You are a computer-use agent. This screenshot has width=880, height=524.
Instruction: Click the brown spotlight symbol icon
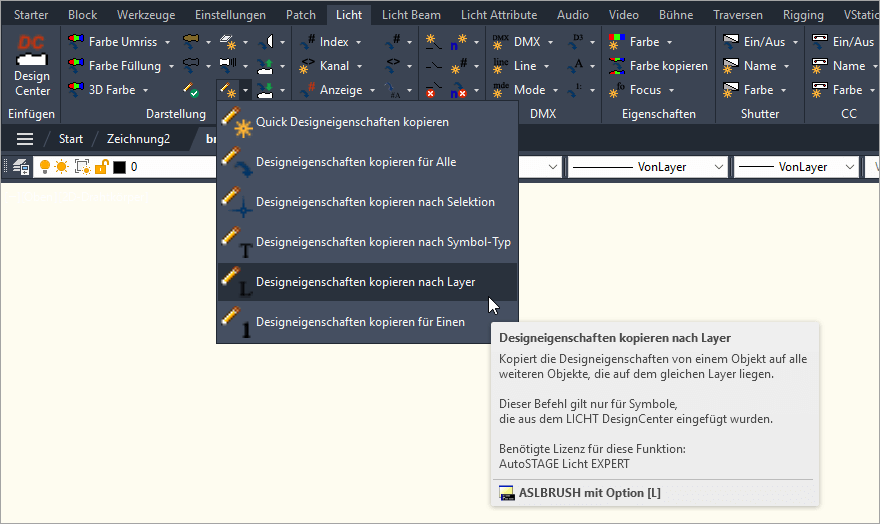[x=191, y=40]
